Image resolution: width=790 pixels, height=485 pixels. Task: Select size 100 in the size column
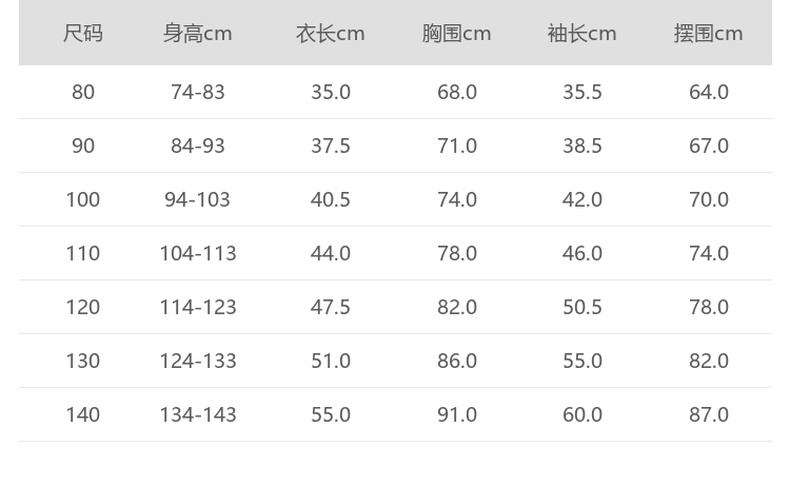tap(83, 200)
